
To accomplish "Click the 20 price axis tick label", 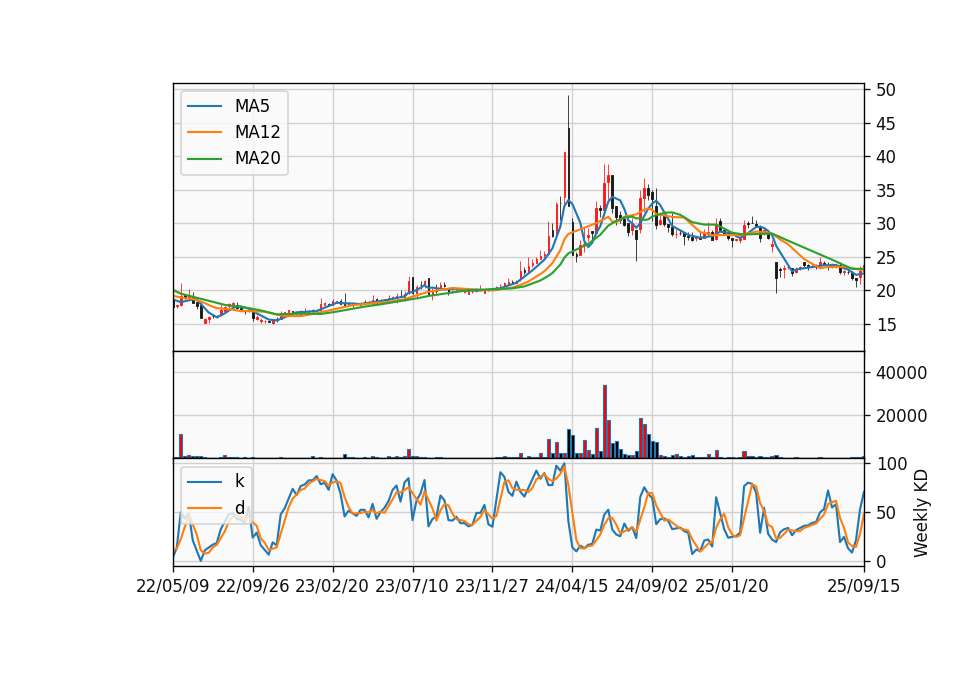I will (886, 291).
